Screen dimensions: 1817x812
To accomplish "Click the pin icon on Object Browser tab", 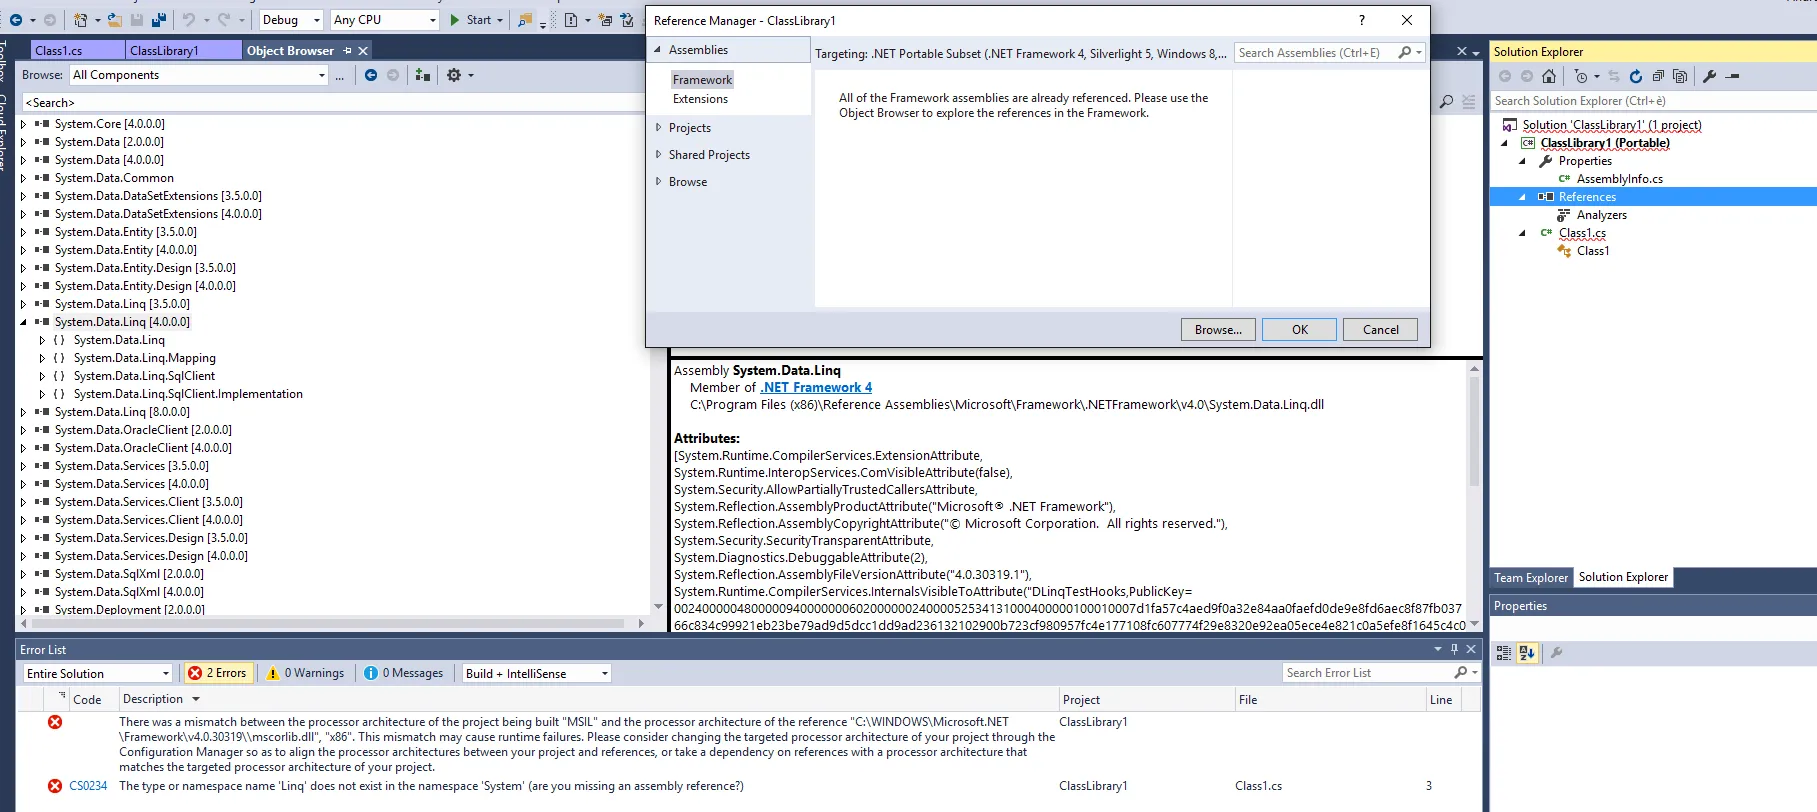I will 347,51.
